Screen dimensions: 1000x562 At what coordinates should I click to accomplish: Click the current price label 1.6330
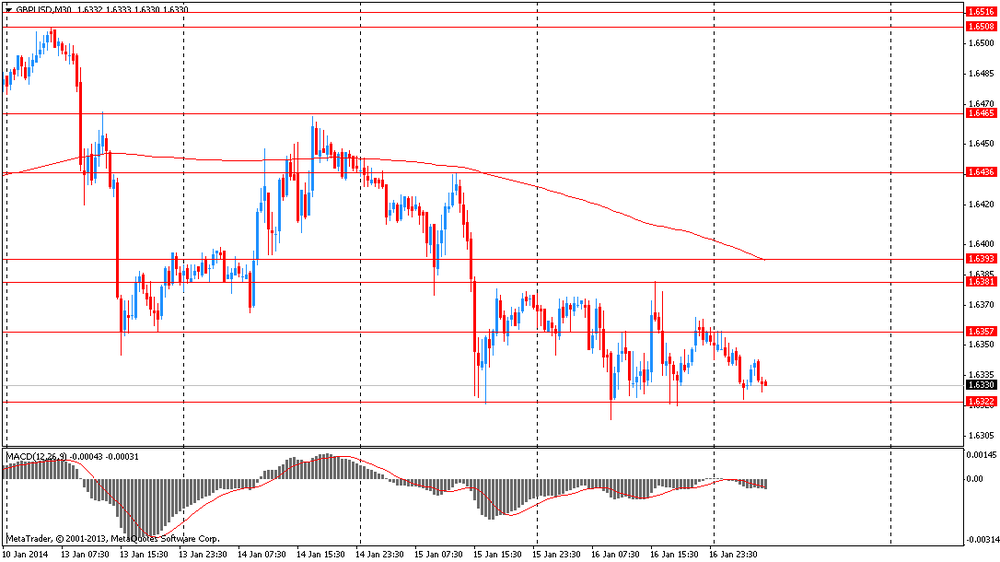[981, 385]
